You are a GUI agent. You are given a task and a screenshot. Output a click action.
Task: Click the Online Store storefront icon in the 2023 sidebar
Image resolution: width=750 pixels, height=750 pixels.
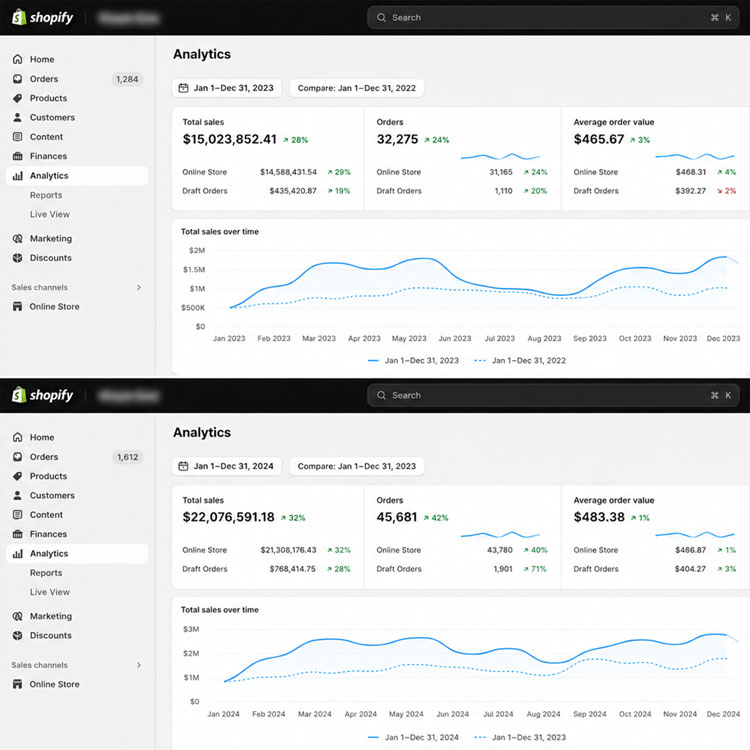click(x=18, y=307)
